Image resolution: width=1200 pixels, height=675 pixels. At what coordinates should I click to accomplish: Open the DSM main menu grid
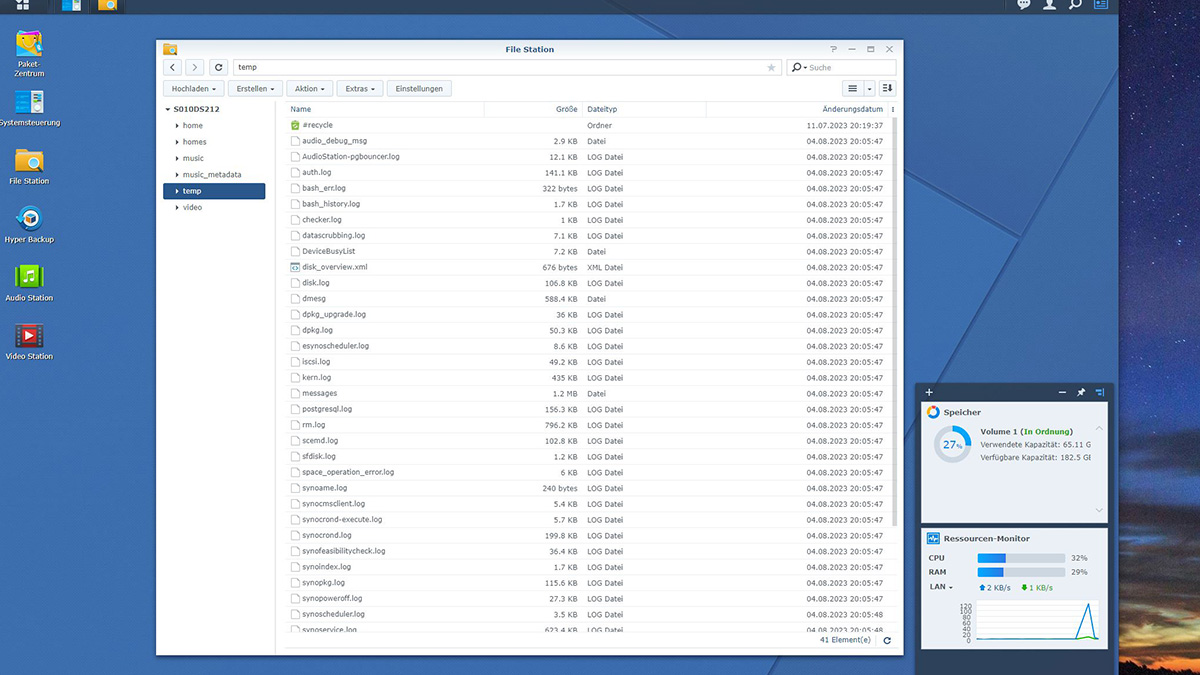point(22,5)
